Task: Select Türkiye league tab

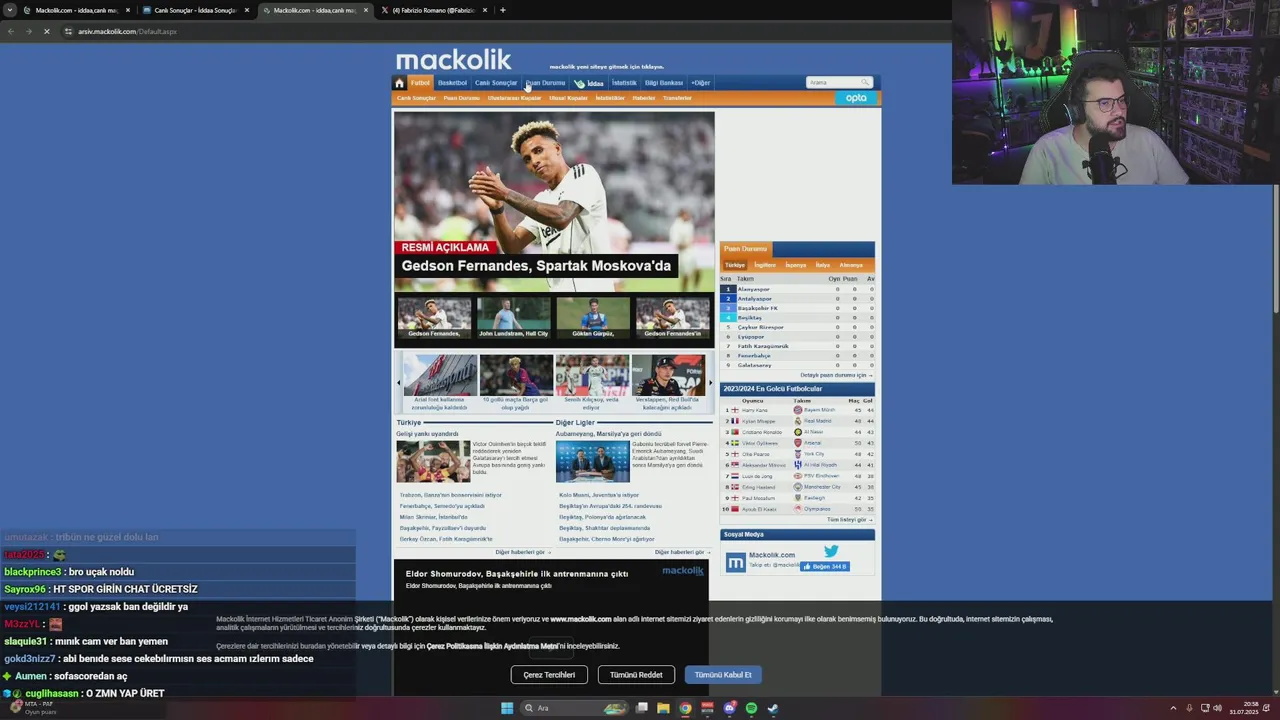Action: point(735,265)
